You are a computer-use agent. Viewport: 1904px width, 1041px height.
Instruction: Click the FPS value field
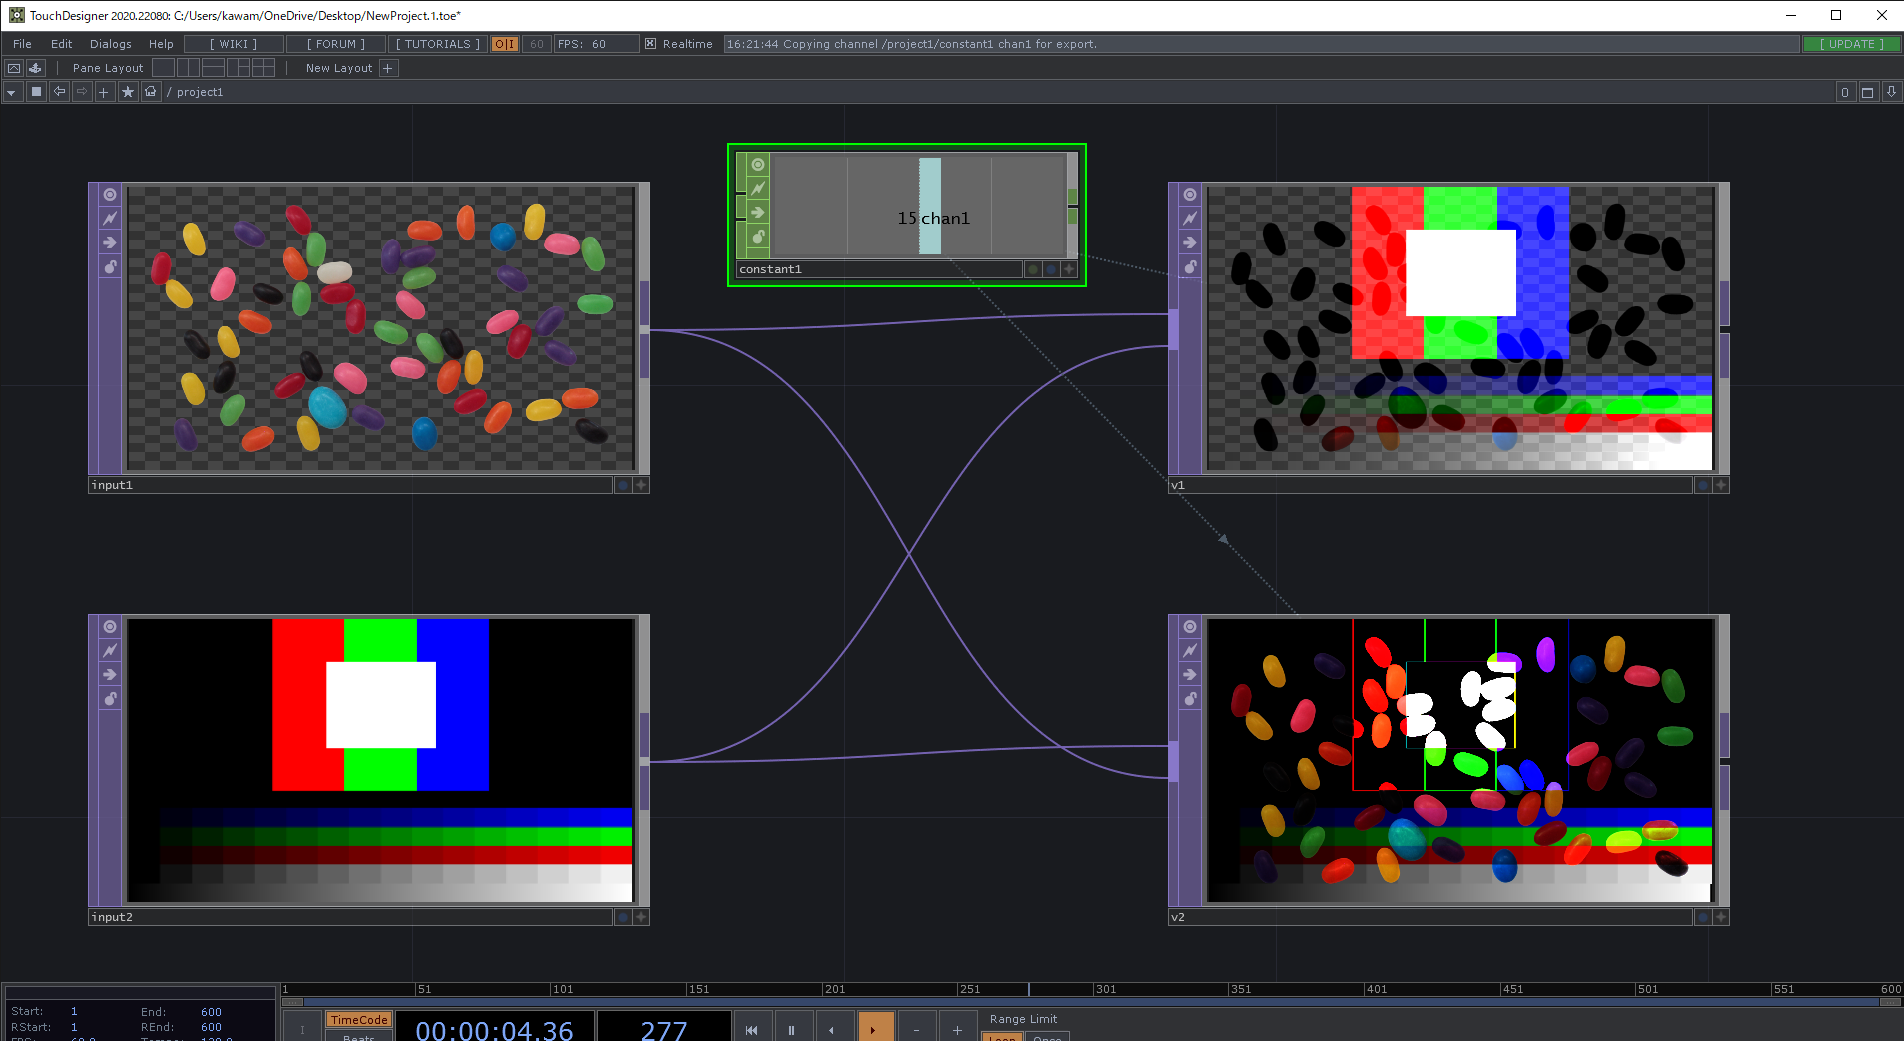[597, 44]
